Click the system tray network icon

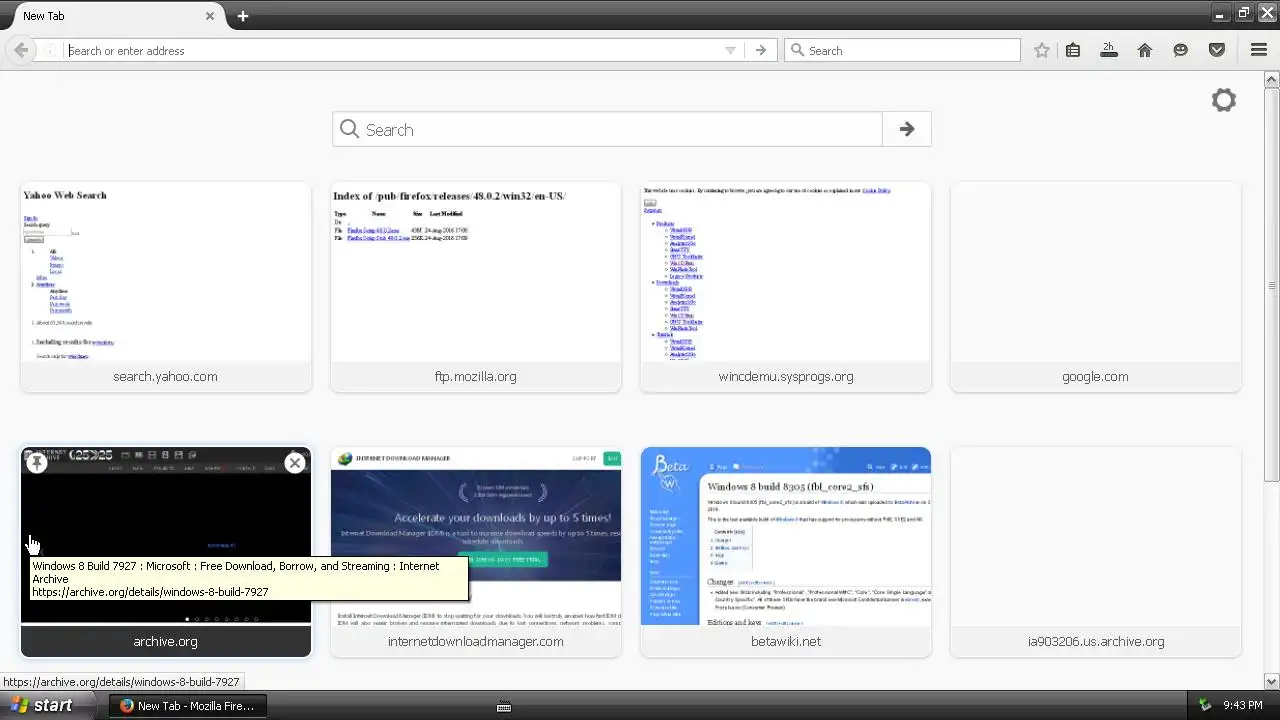click(1205, 706)
